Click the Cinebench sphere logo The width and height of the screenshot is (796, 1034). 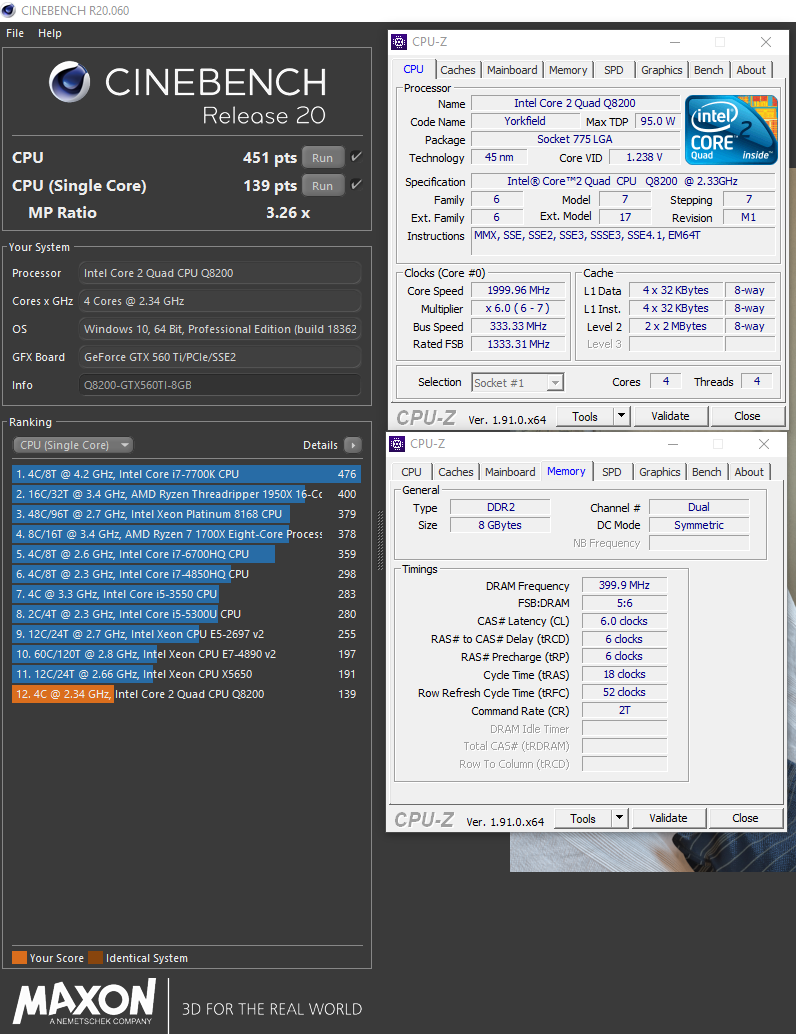(69, 82)
